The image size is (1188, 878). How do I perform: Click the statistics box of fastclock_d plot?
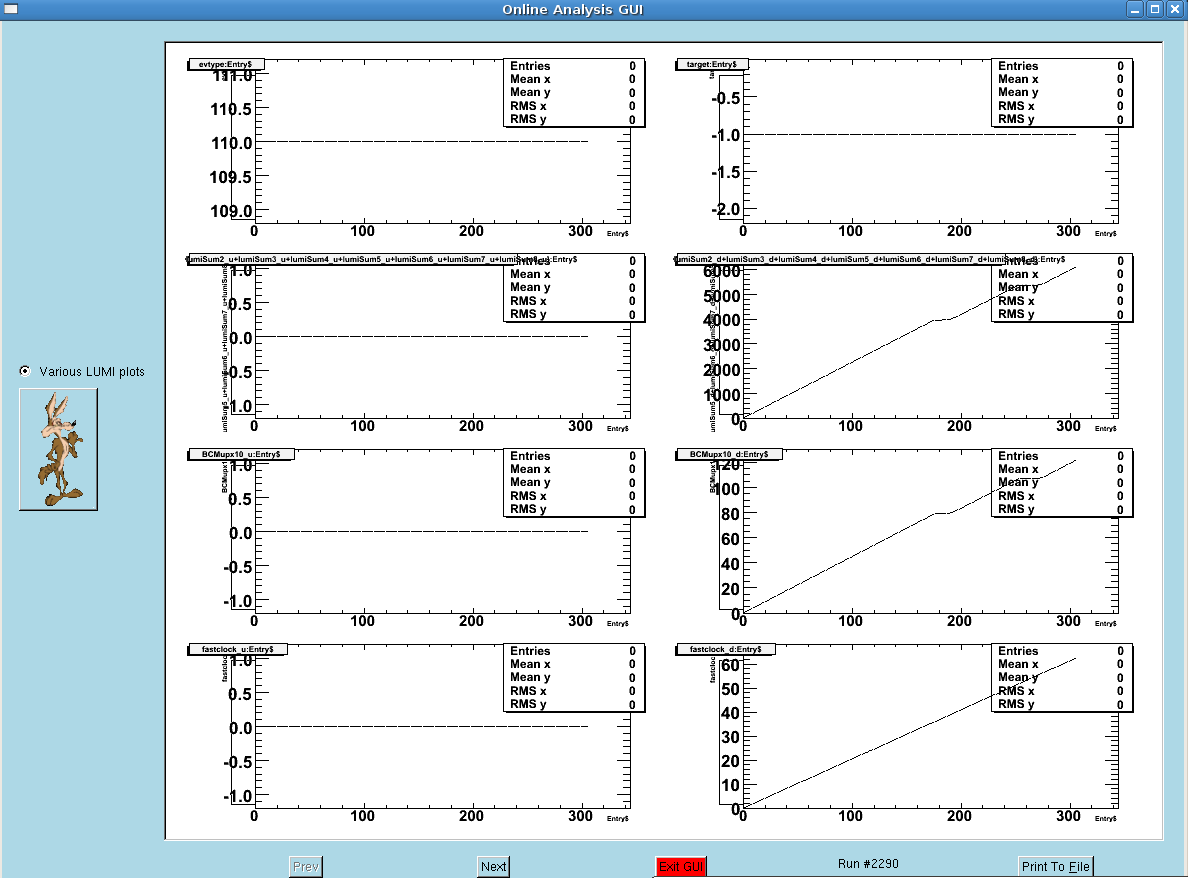coord(1061,677)
